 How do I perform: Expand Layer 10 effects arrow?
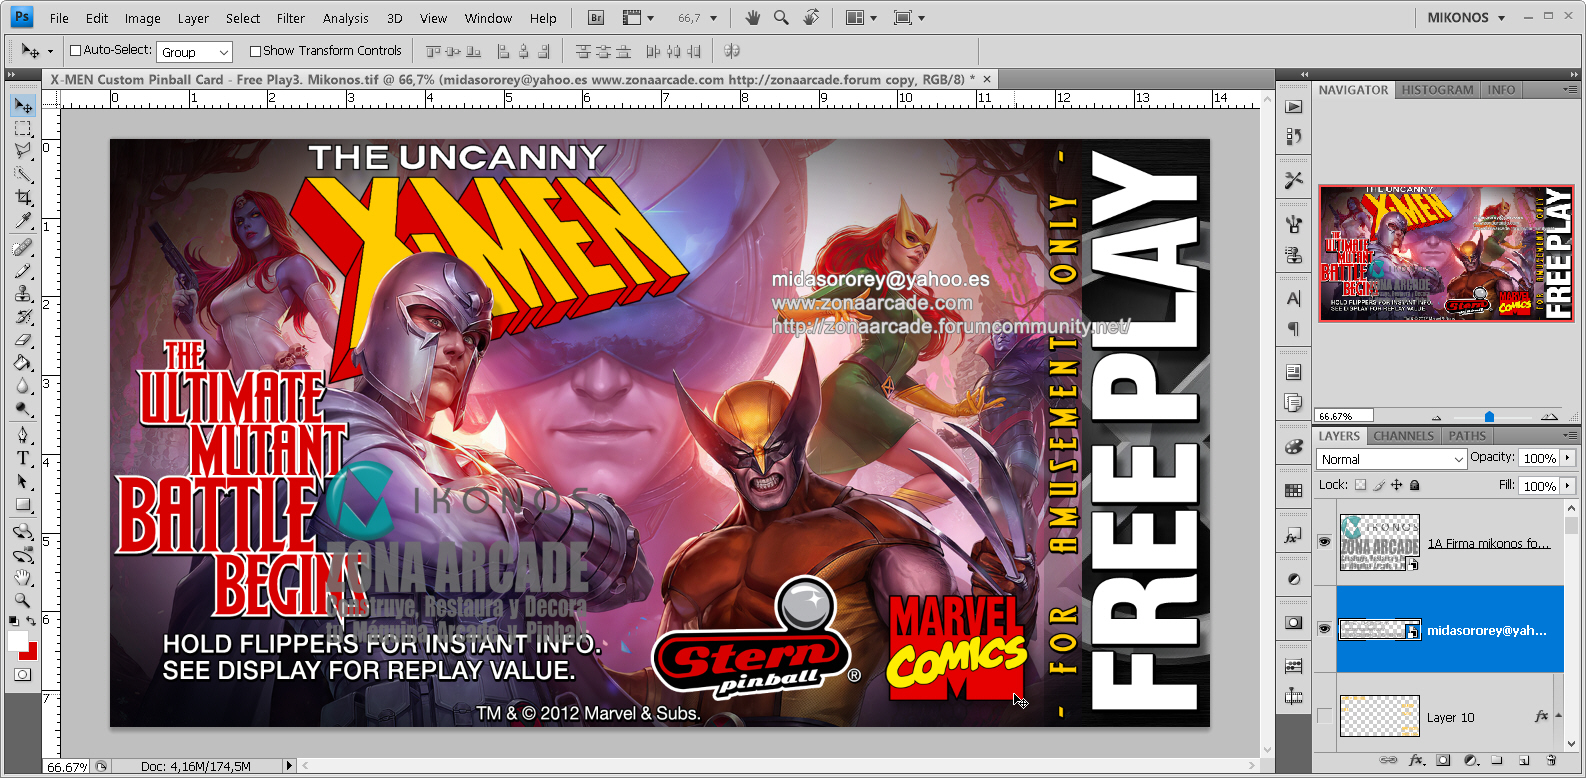coord(1557,716)
